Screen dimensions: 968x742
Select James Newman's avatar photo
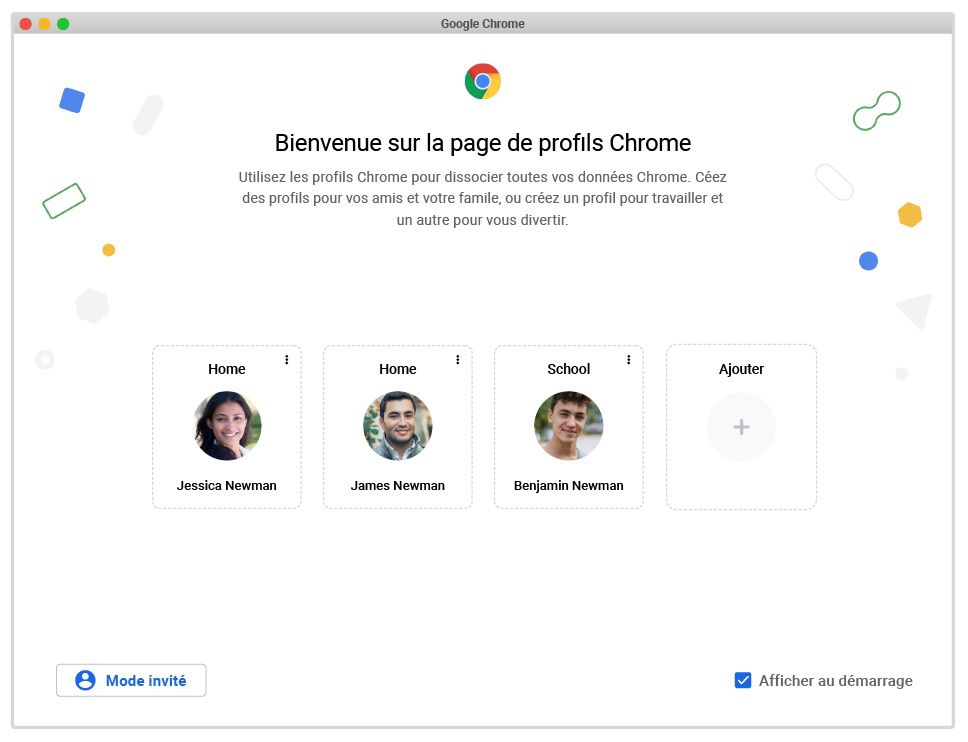point(398,425)
